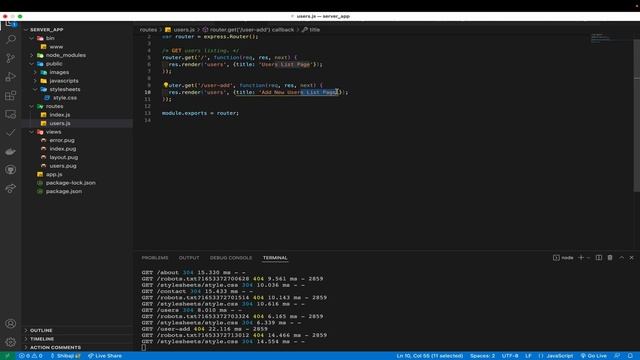
Task: Open the Live Share activity bar icon
Action: click(x=11, y=188)
